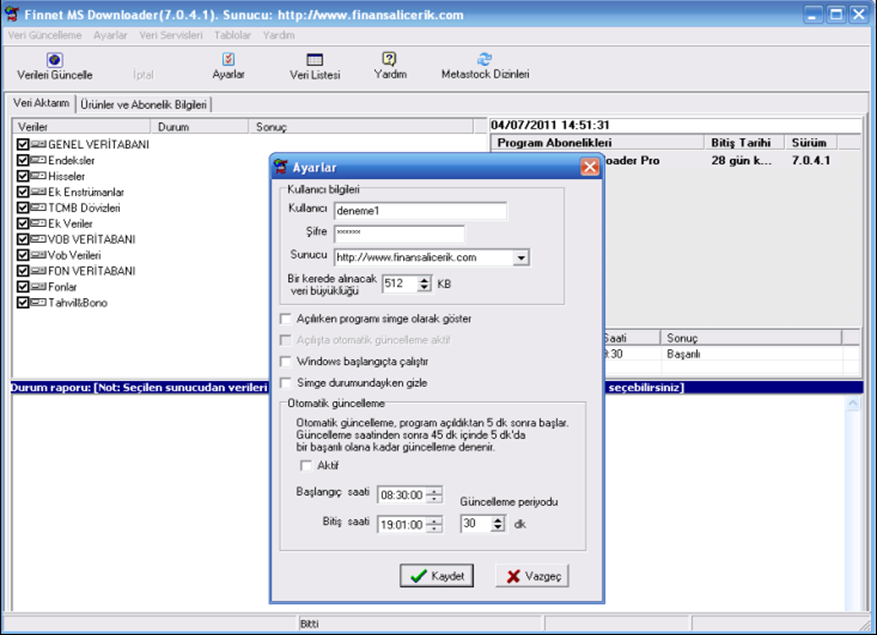Open the Tablolar menu

pos(232,35)
